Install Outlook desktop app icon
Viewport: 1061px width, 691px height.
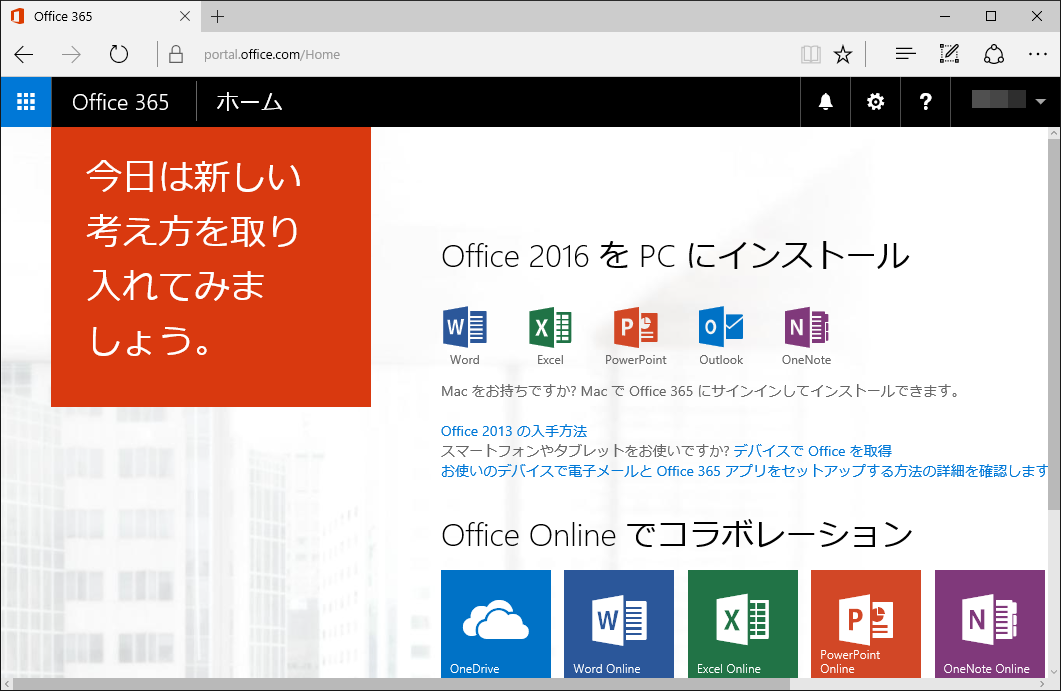721,327
